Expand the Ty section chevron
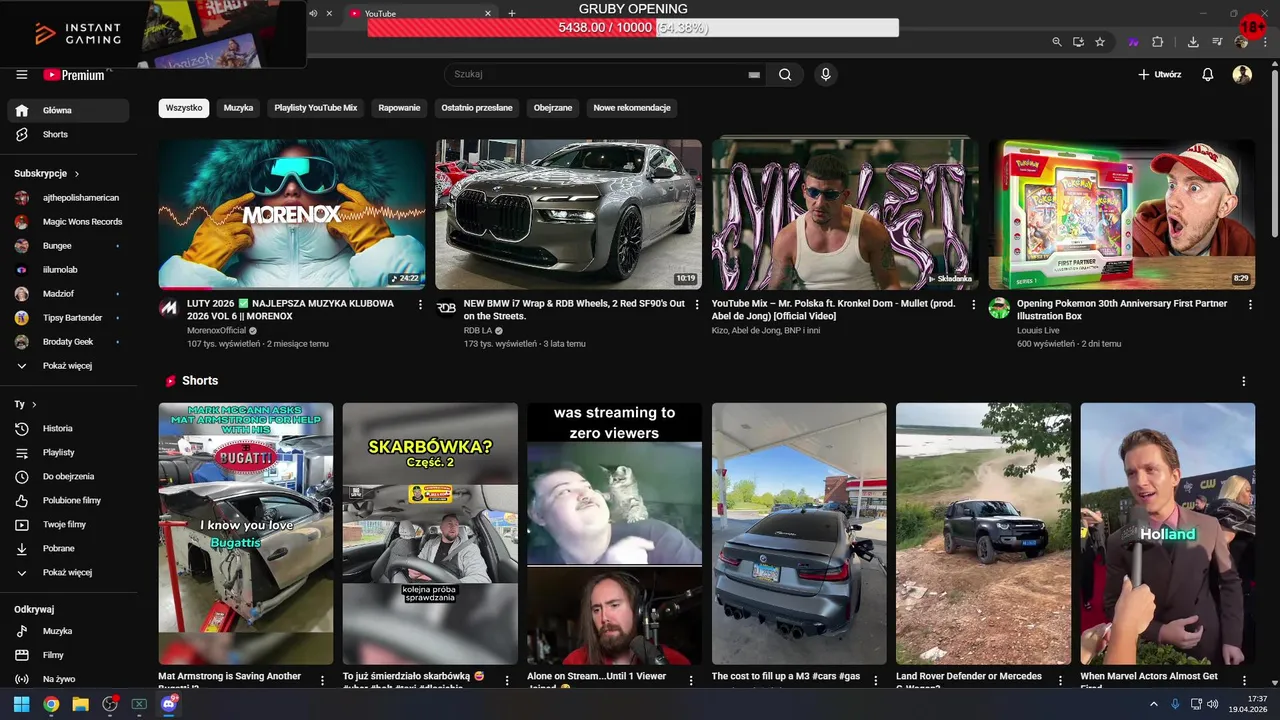Screen dimensions: 1280x720 (x=34, y=404)
